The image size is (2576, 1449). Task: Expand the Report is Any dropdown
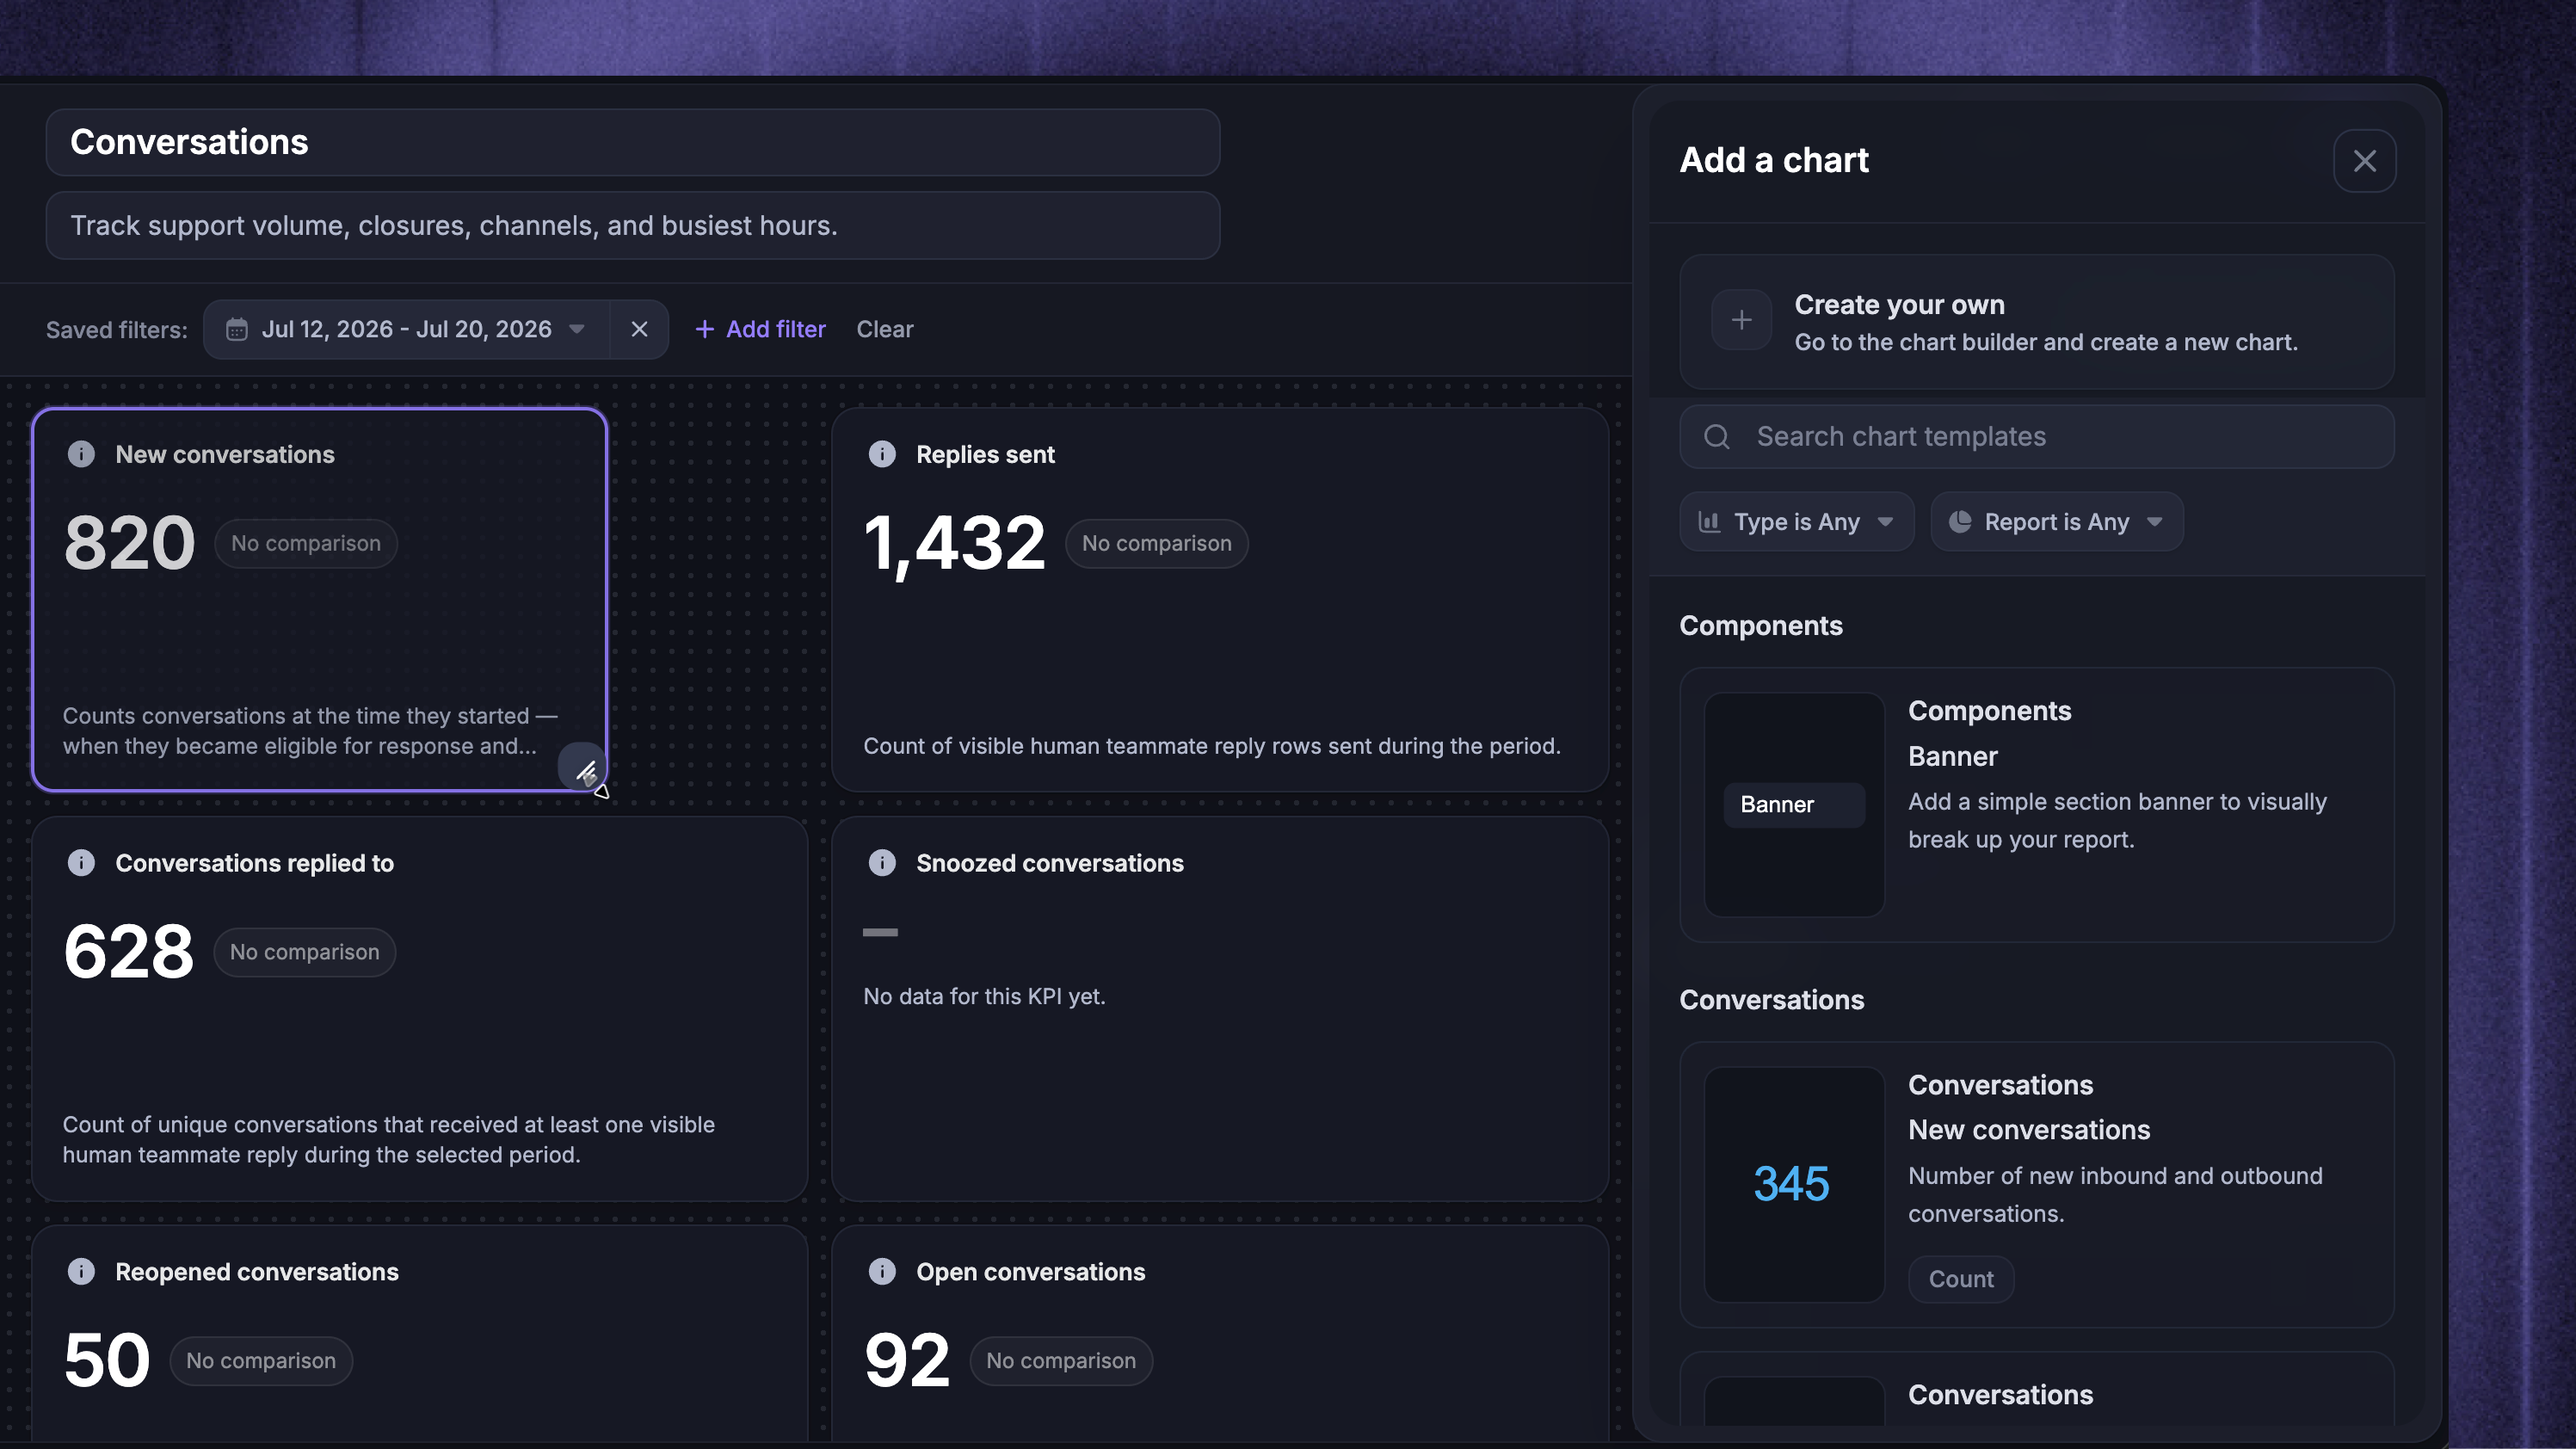click(x=2057, y=522)
